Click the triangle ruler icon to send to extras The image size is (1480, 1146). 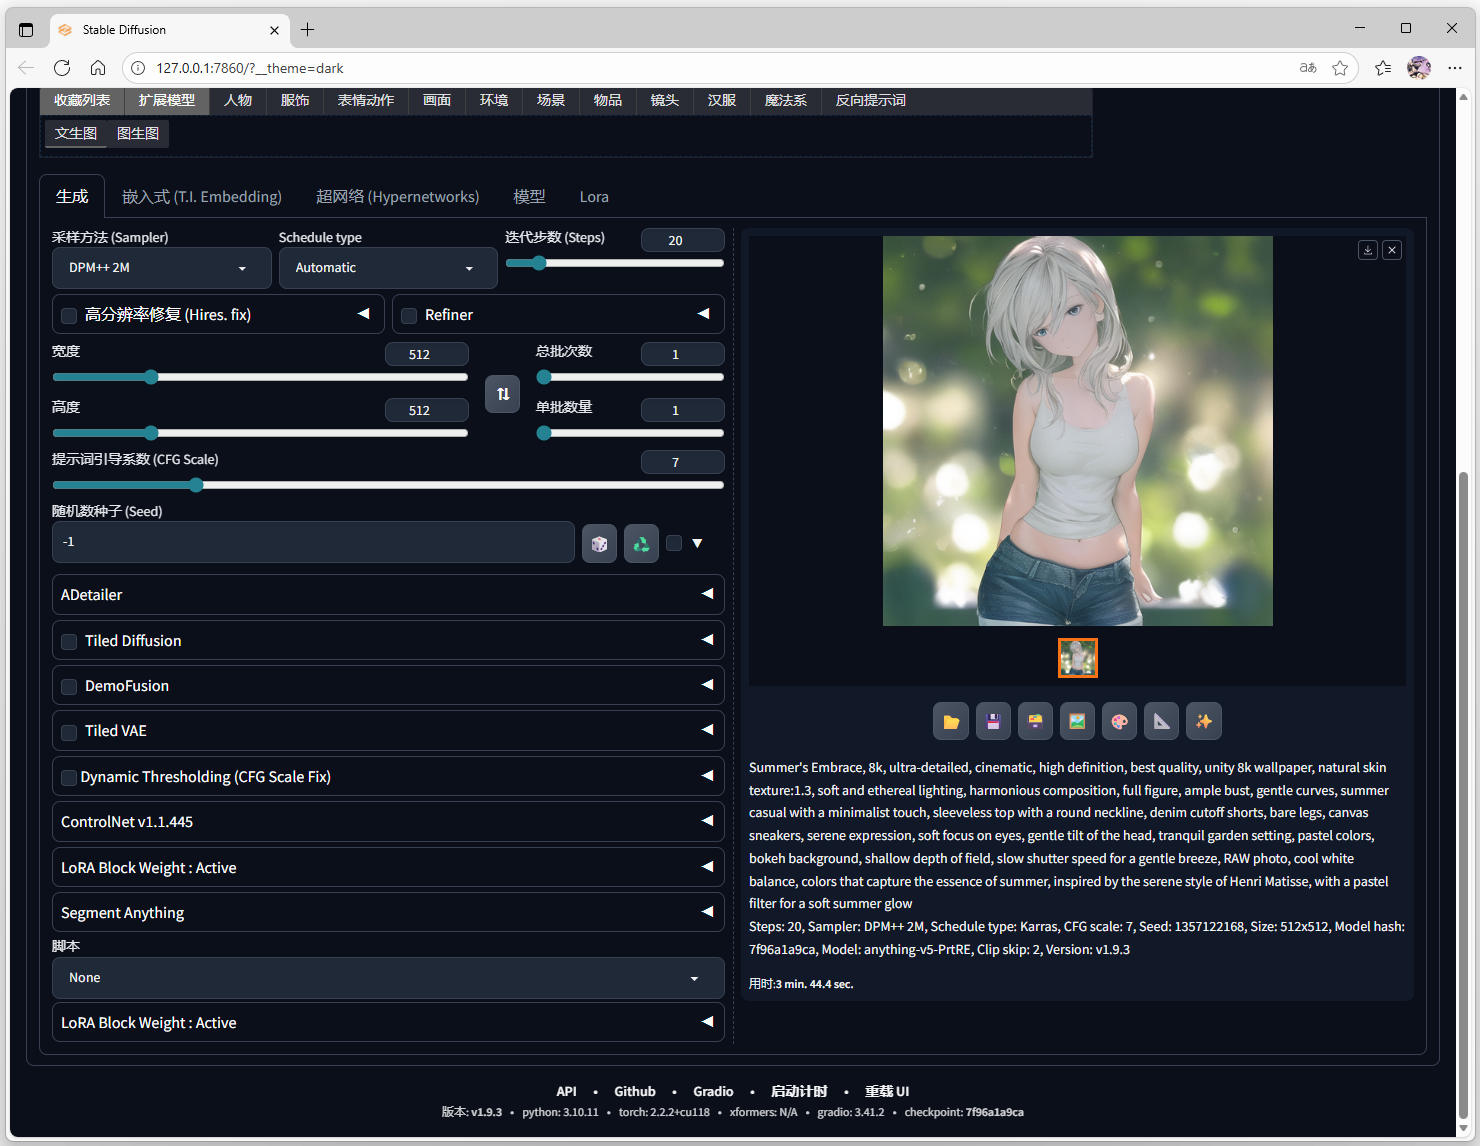coord(1161,721)
